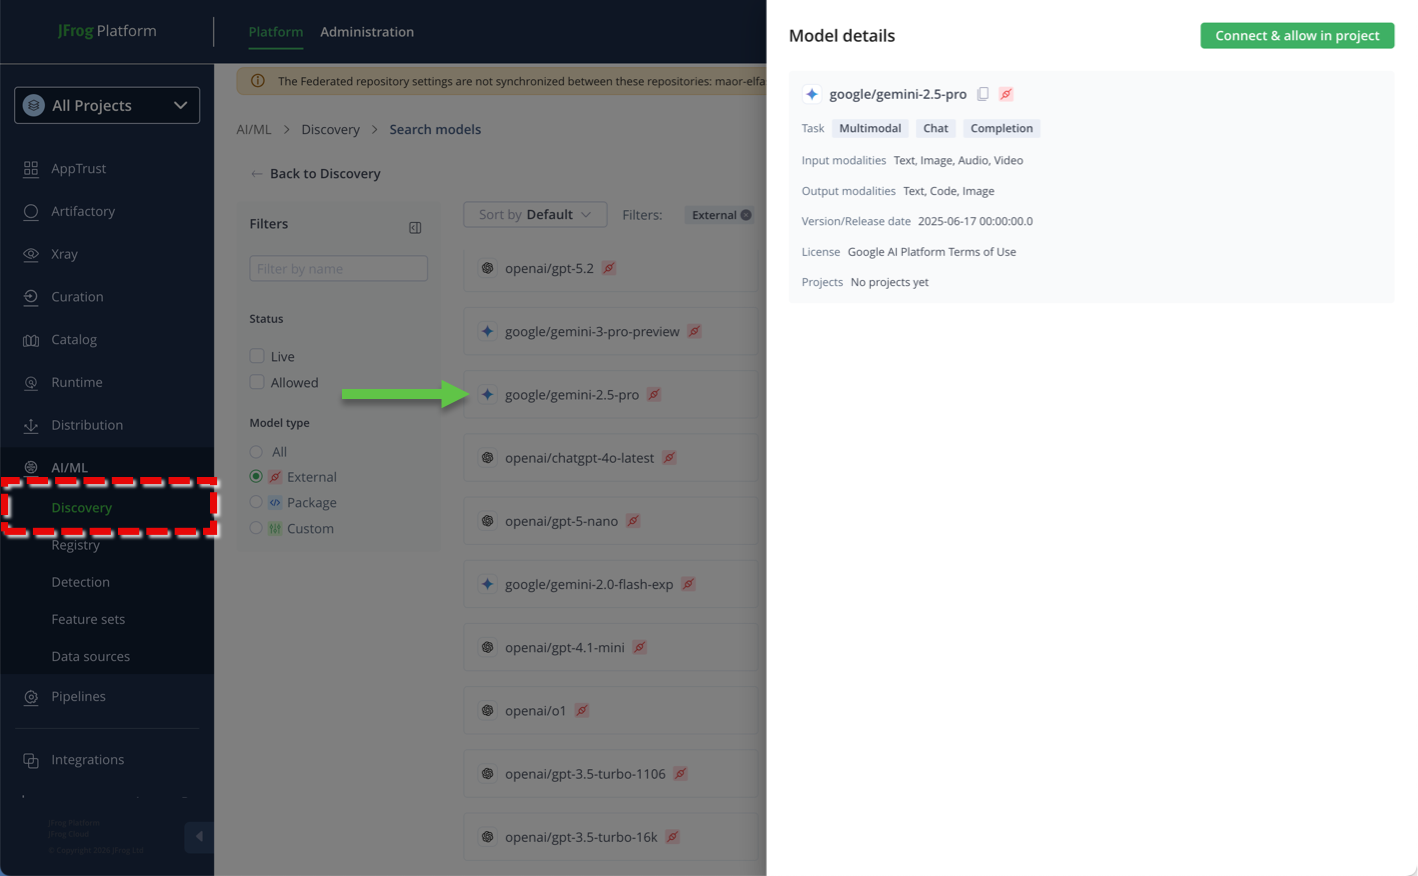
Task: Click the Integrations sidebar icon
Action: [31, 760]
